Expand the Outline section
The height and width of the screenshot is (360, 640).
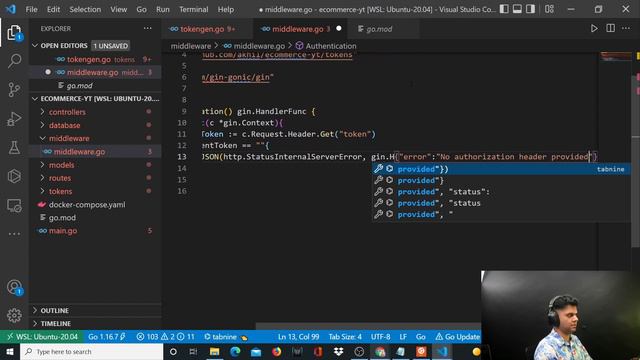click(x=95, y=311)
